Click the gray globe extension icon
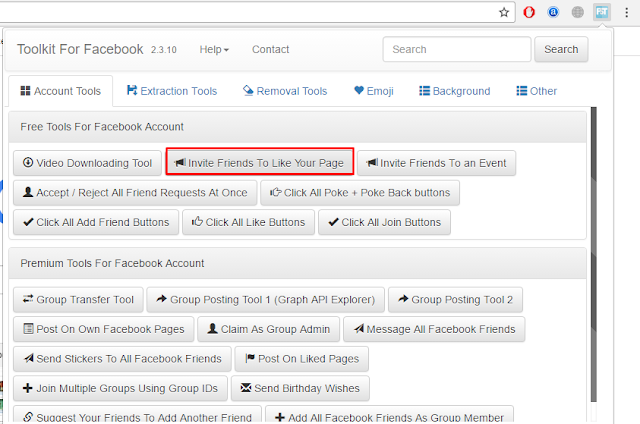The height and width of the screenshot is (424, 640). [x=578, y=12]
